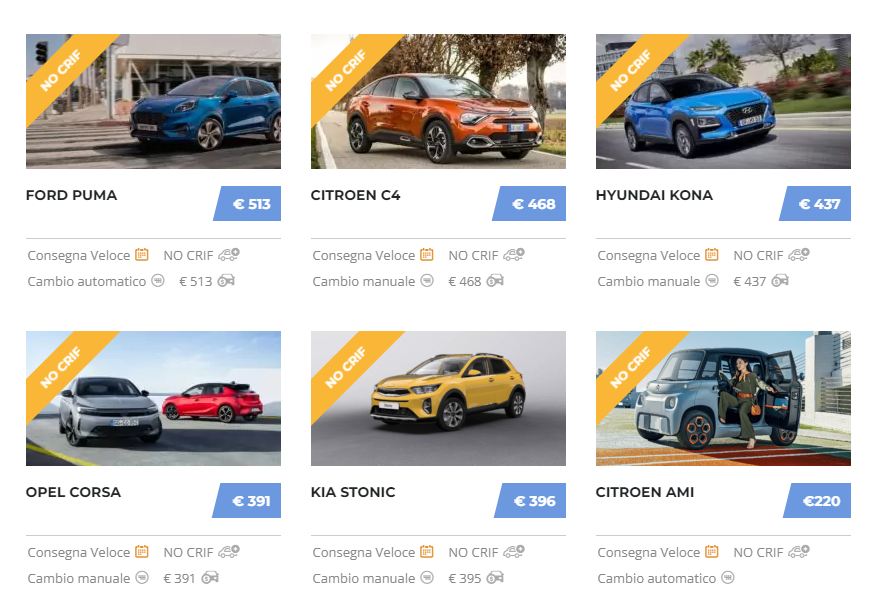Open the yellow Kia Stonic photo
The width and height of the screenshot is (870, 614).
pos(438,398)
